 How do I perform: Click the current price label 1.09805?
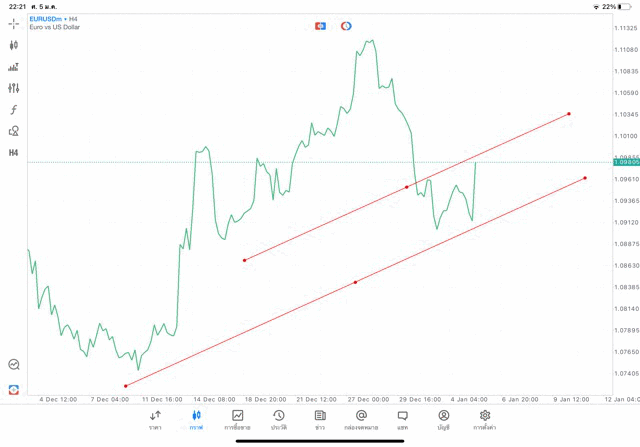coord(625,162)
